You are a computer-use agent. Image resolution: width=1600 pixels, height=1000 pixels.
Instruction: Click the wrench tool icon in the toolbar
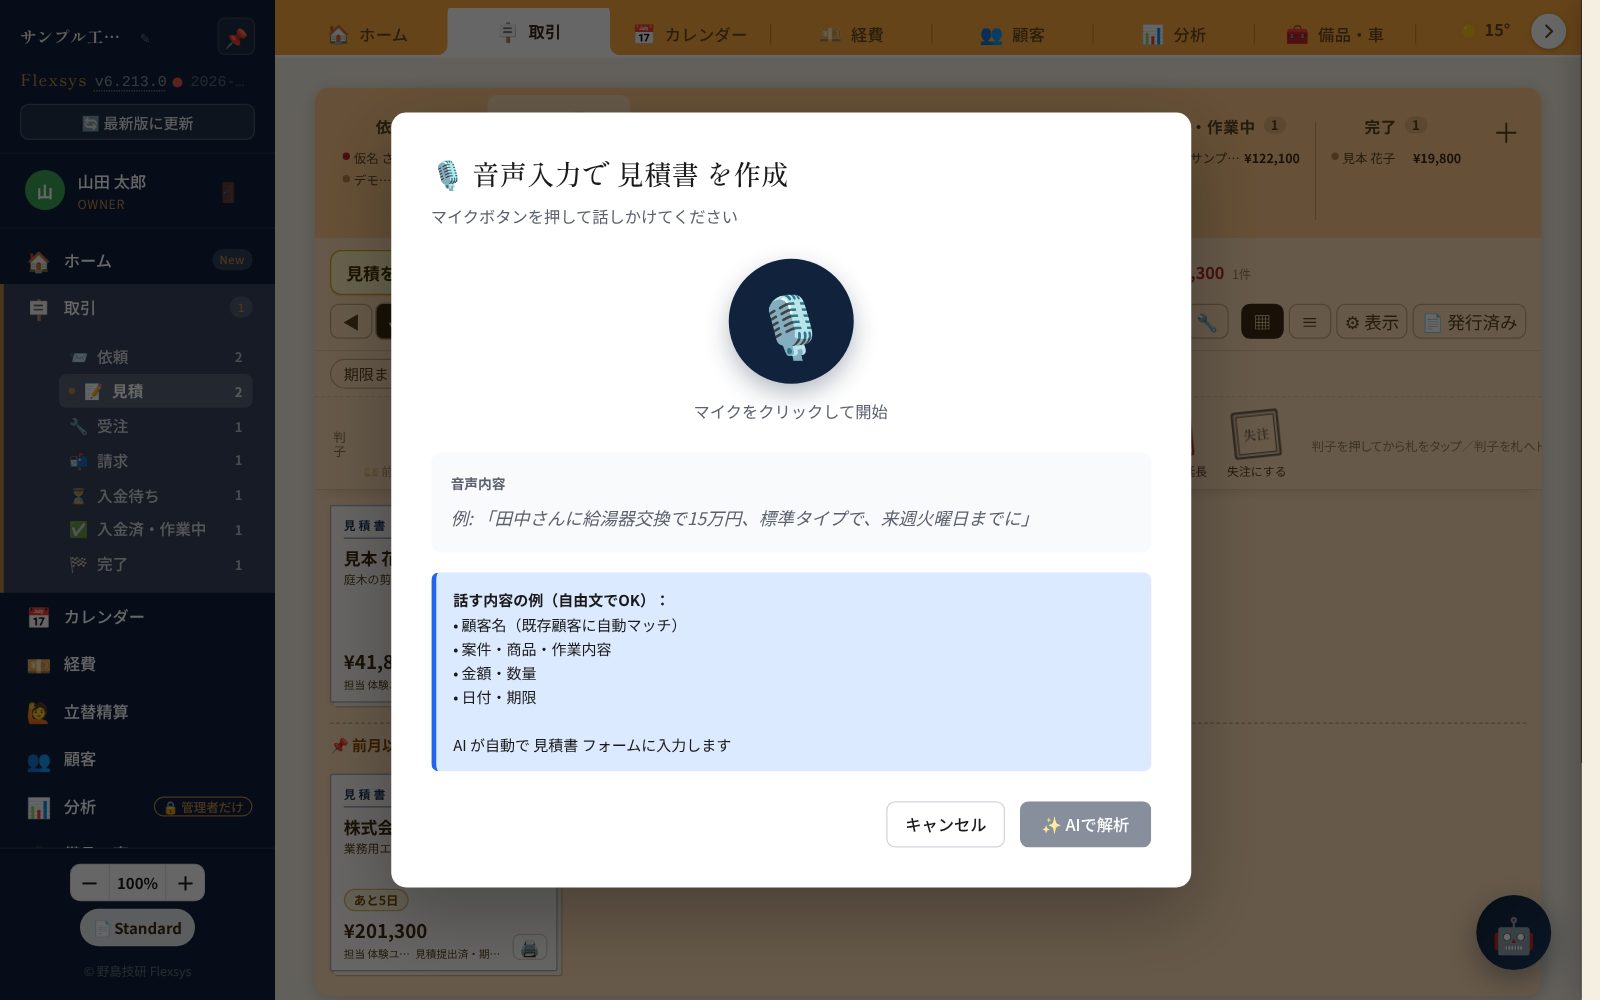click(1207, 322)
